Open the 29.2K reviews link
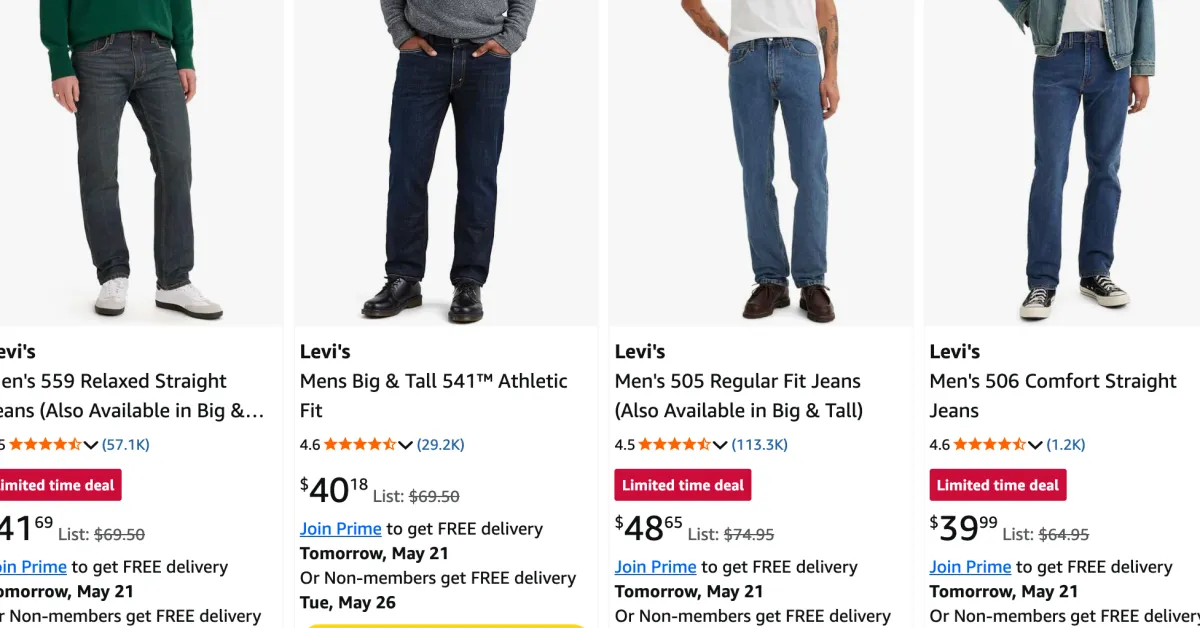Screen dimensions: 1200x628 pos(441,444)
